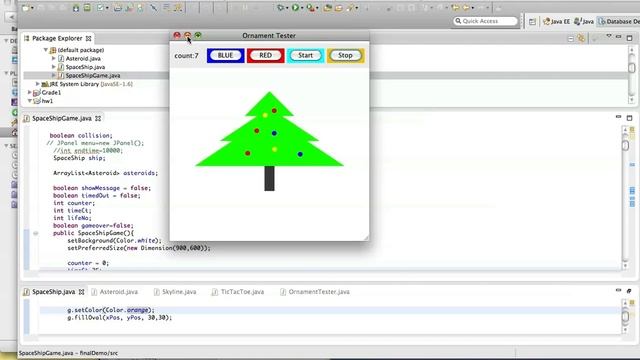Image resolution: width=640 pixels, height=360 pixels.
Task: Click the RED button in Ornament Tester
Action: [x=265, y=56]
